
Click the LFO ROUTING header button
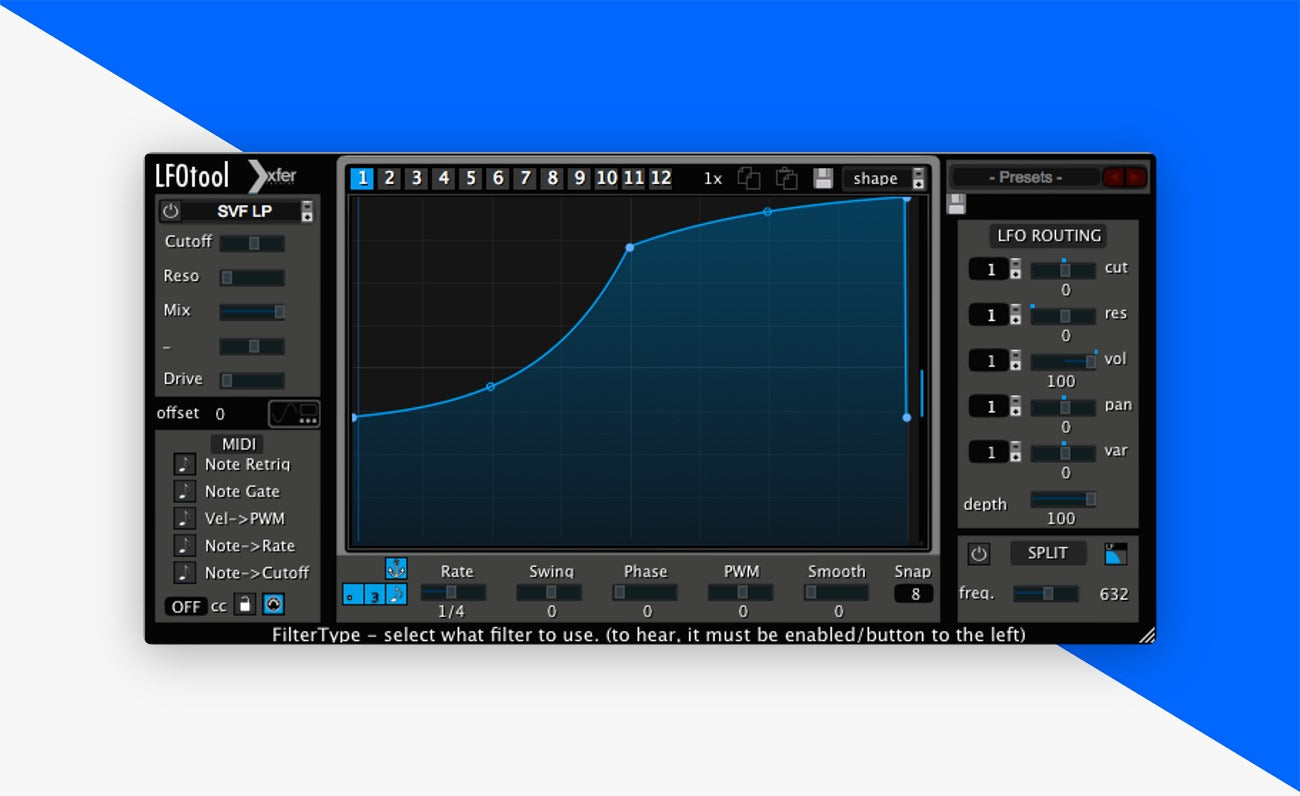(1048, 236)
